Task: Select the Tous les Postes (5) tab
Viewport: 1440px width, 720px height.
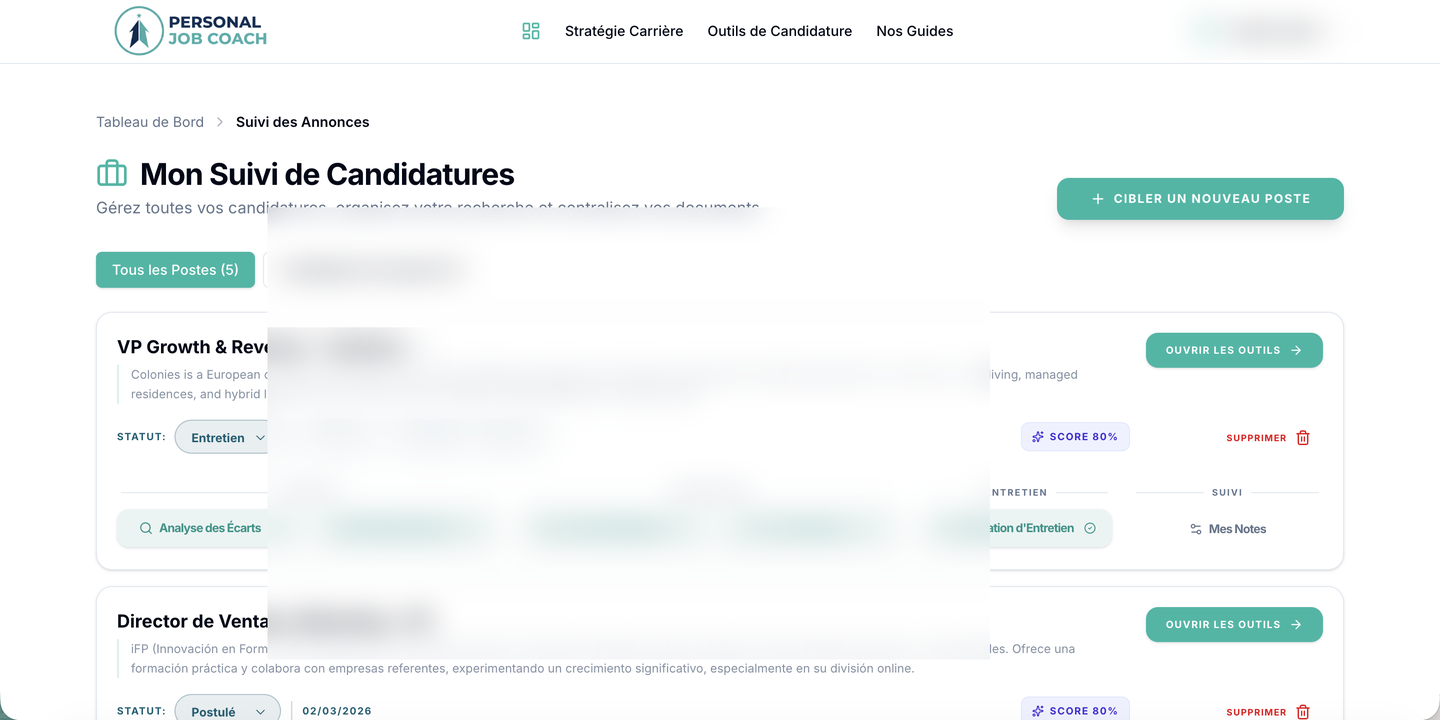Action: [x=175, y=270]
